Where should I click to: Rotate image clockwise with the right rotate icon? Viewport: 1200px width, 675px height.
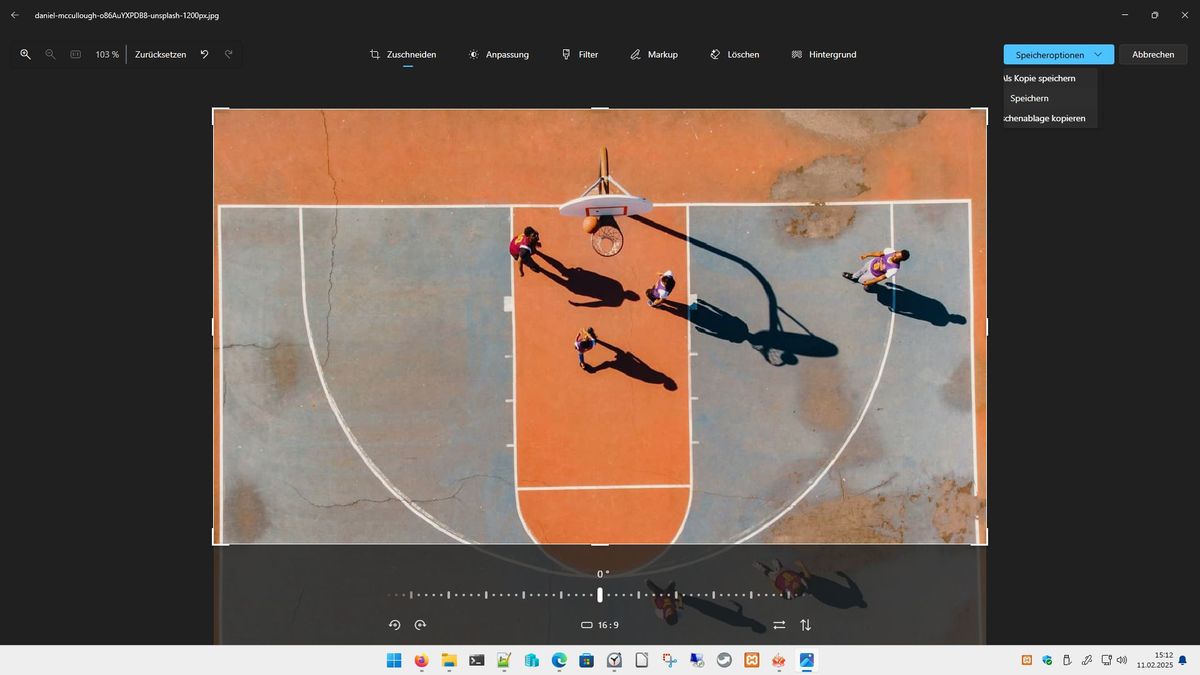point(420,625)
